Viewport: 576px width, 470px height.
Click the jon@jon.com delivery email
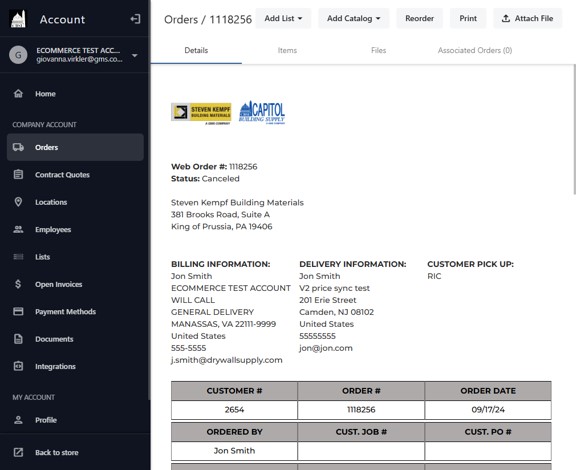pos(326,348)
